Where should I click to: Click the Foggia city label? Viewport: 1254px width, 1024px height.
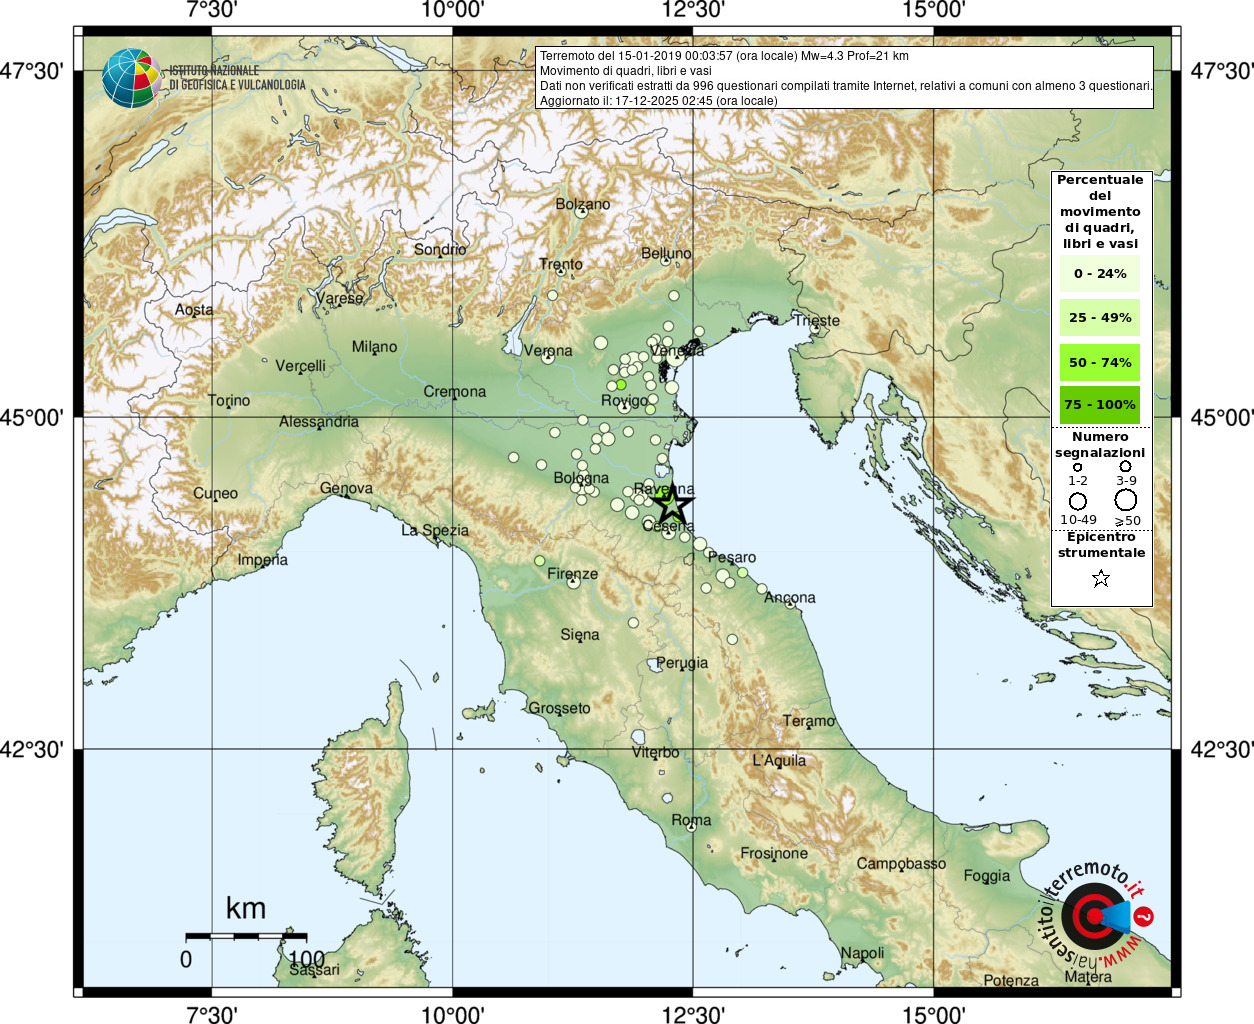click(x=987, y=875)
